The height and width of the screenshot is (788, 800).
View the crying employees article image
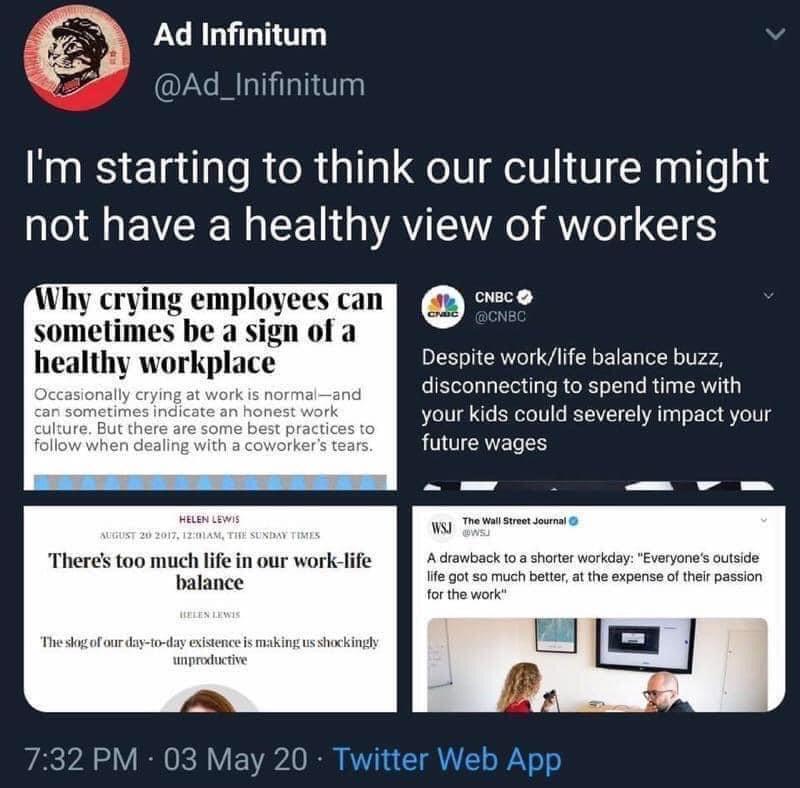pos(210,387)
